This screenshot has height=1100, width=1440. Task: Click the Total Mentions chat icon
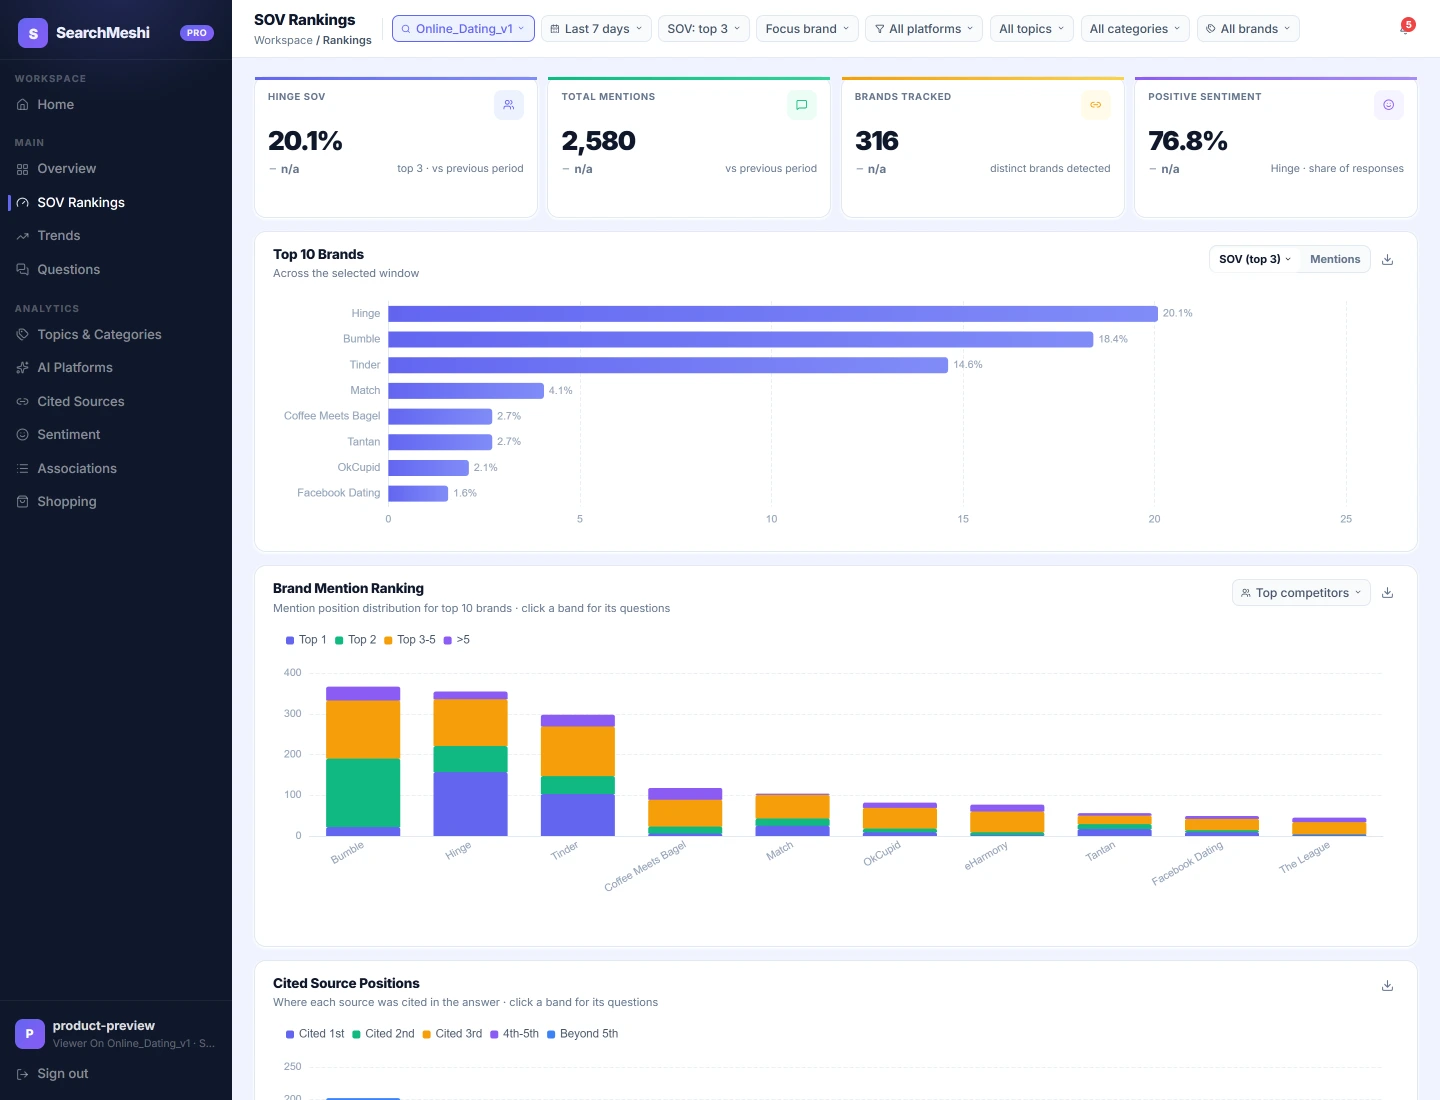pyautogui.click(x=802, y=105)
